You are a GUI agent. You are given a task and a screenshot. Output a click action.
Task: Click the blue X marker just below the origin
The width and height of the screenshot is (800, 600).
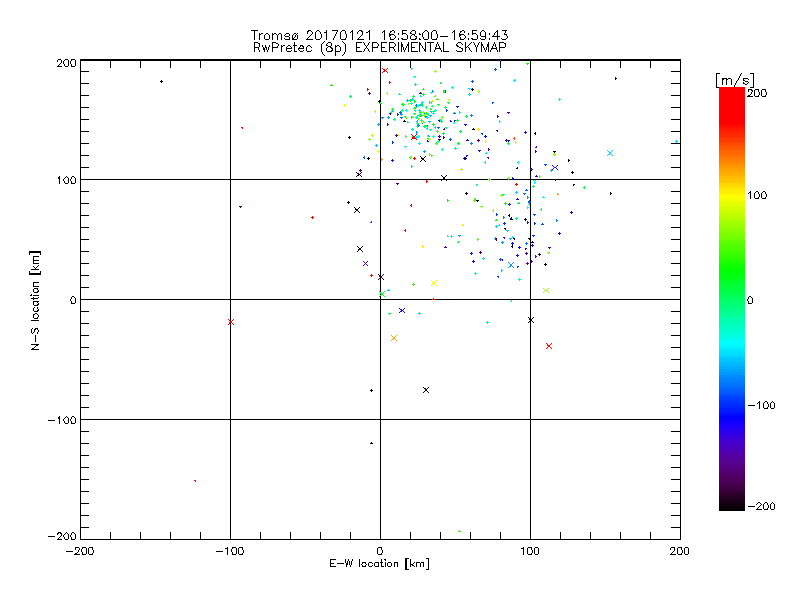[x=402, y=310]
